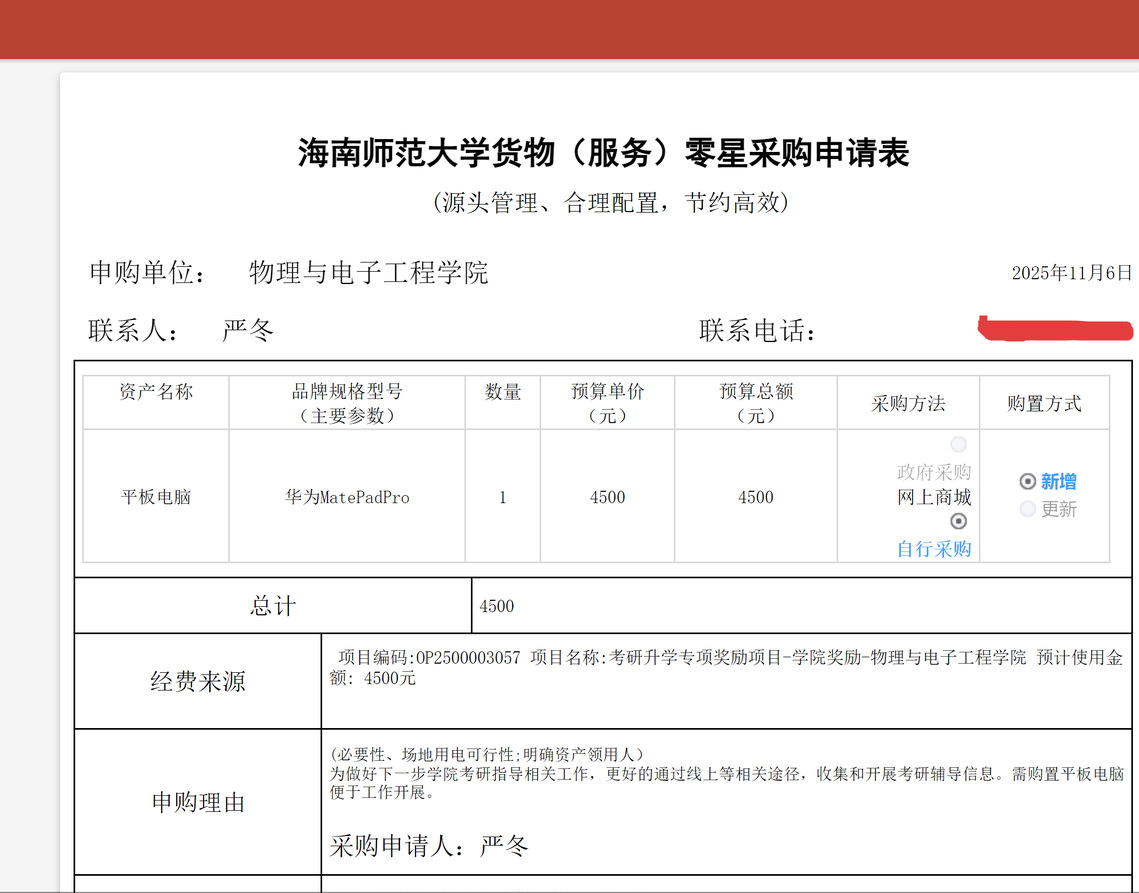Click the 华为MatePadPro model cell
Image resolution: width=1139 pixels, height=893 pixels.
pyautogui.click(x=347, y=497)
